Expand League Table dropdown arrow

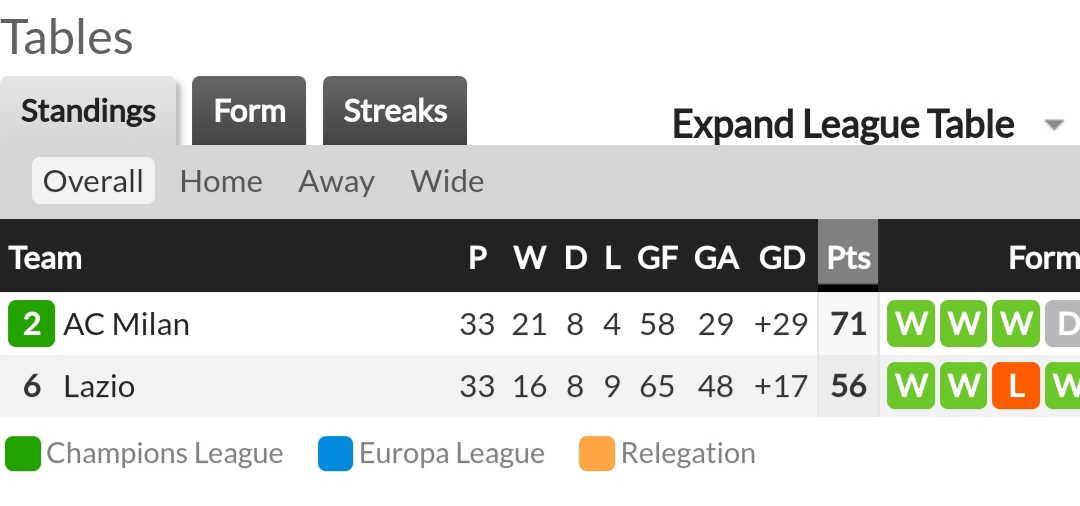1054,125
